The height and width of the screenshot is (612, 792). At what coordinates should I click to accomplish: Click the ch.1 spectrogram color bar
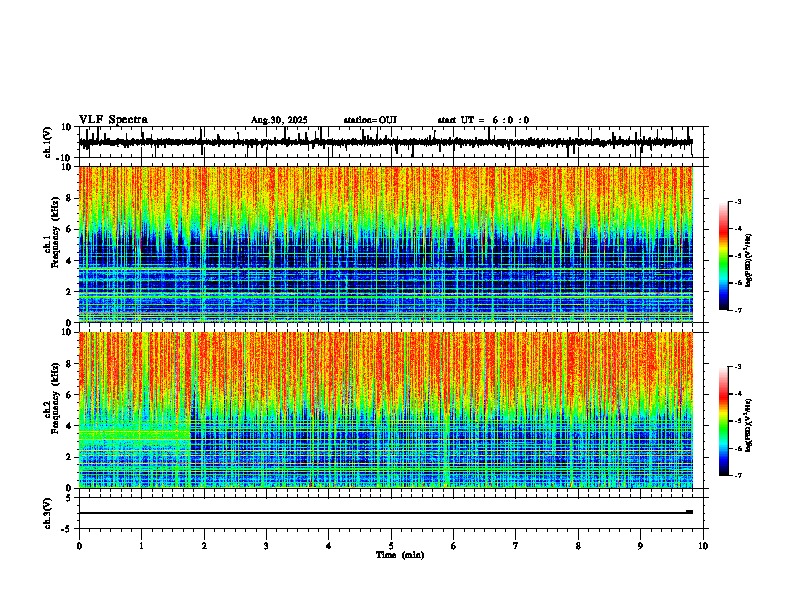(x=724, y=256)
